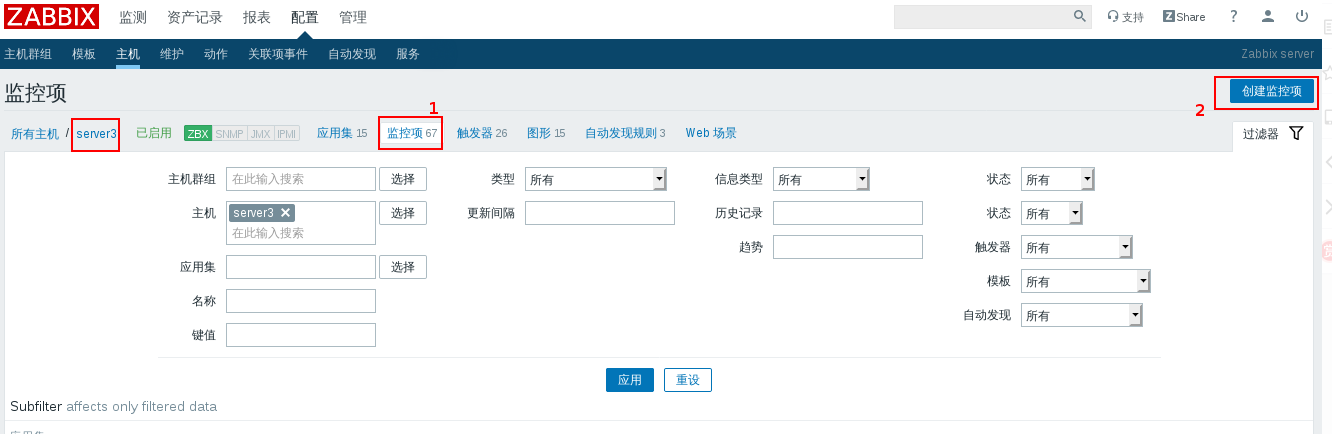Go to 自动发现 submenu
Image resolution: width=1332 pixels, height=434 pixels.
pyautogui.click(x=352, y=54)
